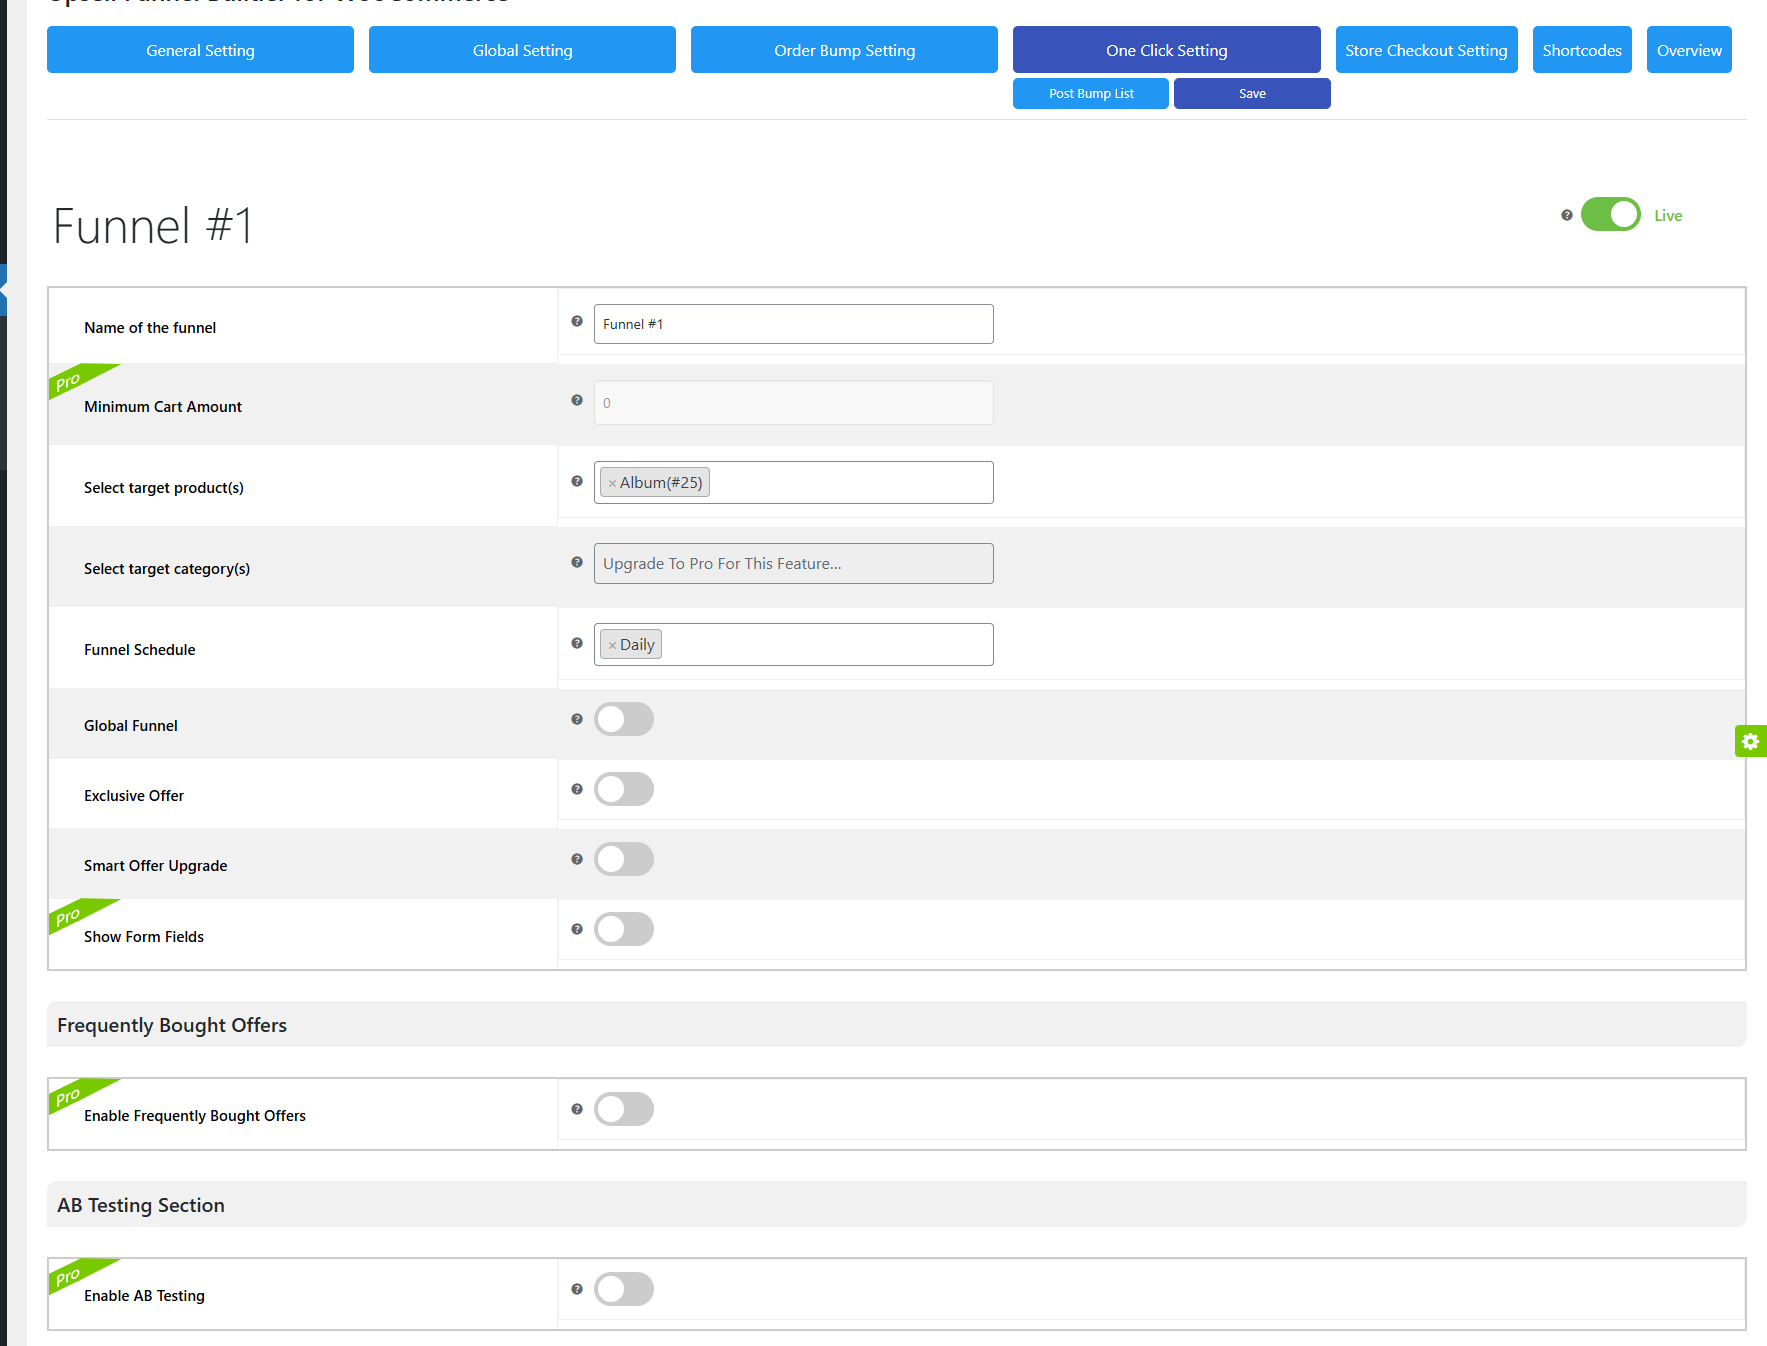Click the Funnel #1 page title
This screenshot has width=1767, height=1346.
tap(153, 226)
